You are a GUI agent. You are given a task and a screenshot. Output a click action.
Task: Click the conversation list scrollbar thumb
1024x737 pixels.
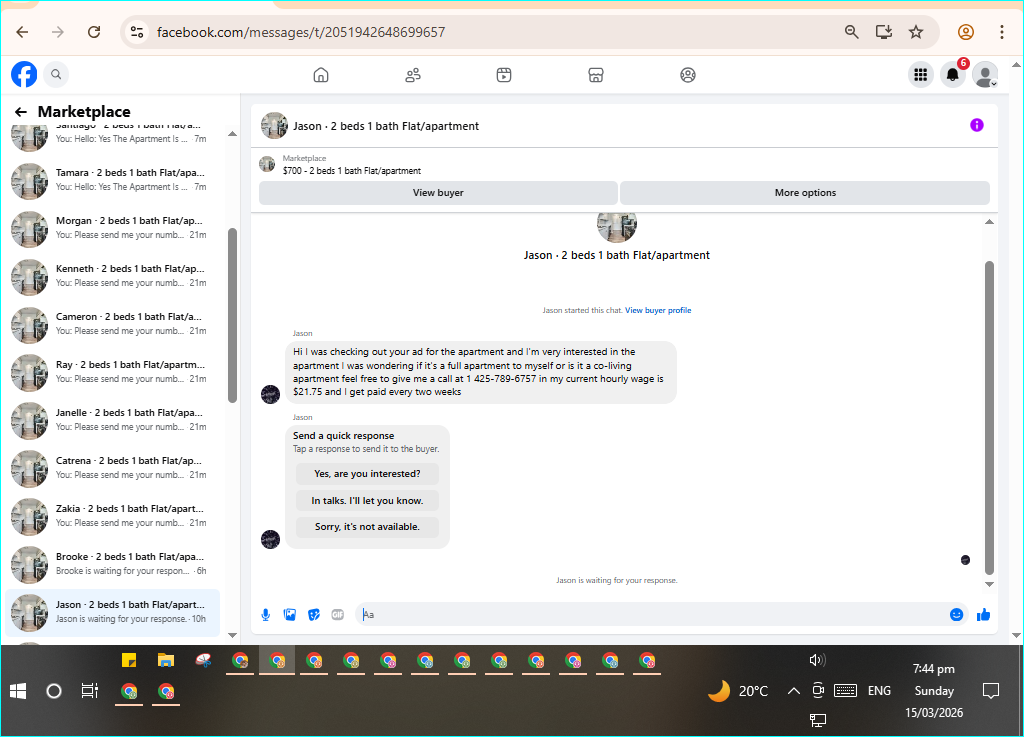[232, 315]
